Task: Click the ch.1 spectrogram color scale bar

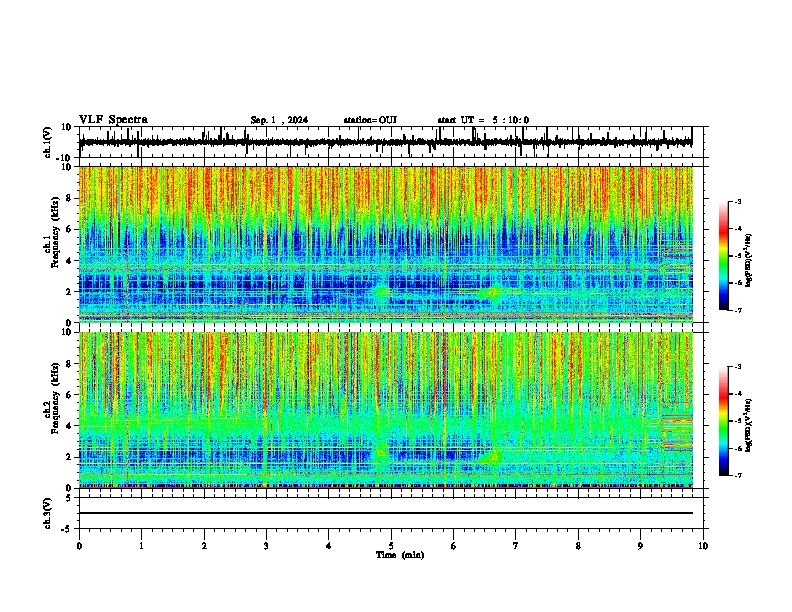Action: click(x=724, y=256)
